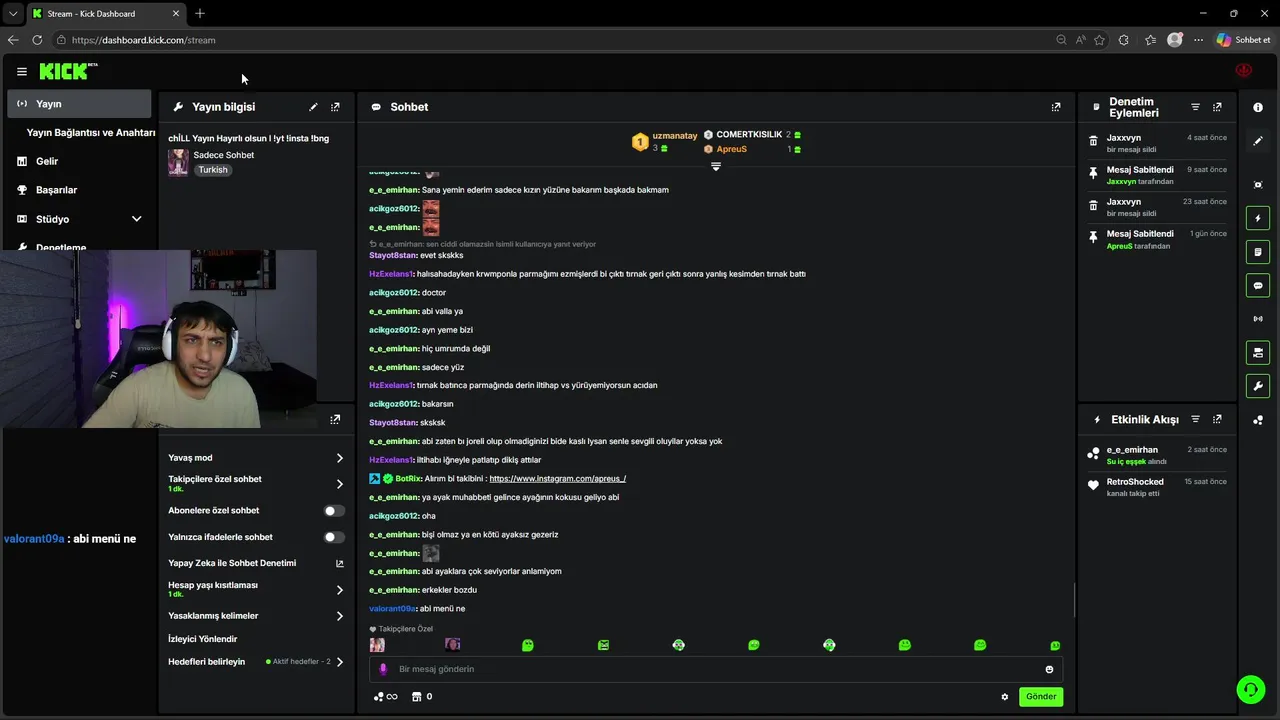Click the channel points infinity icon
The width and height of the screenshot is (1280, 720).
pyautogui.click(x=385, y=697)
